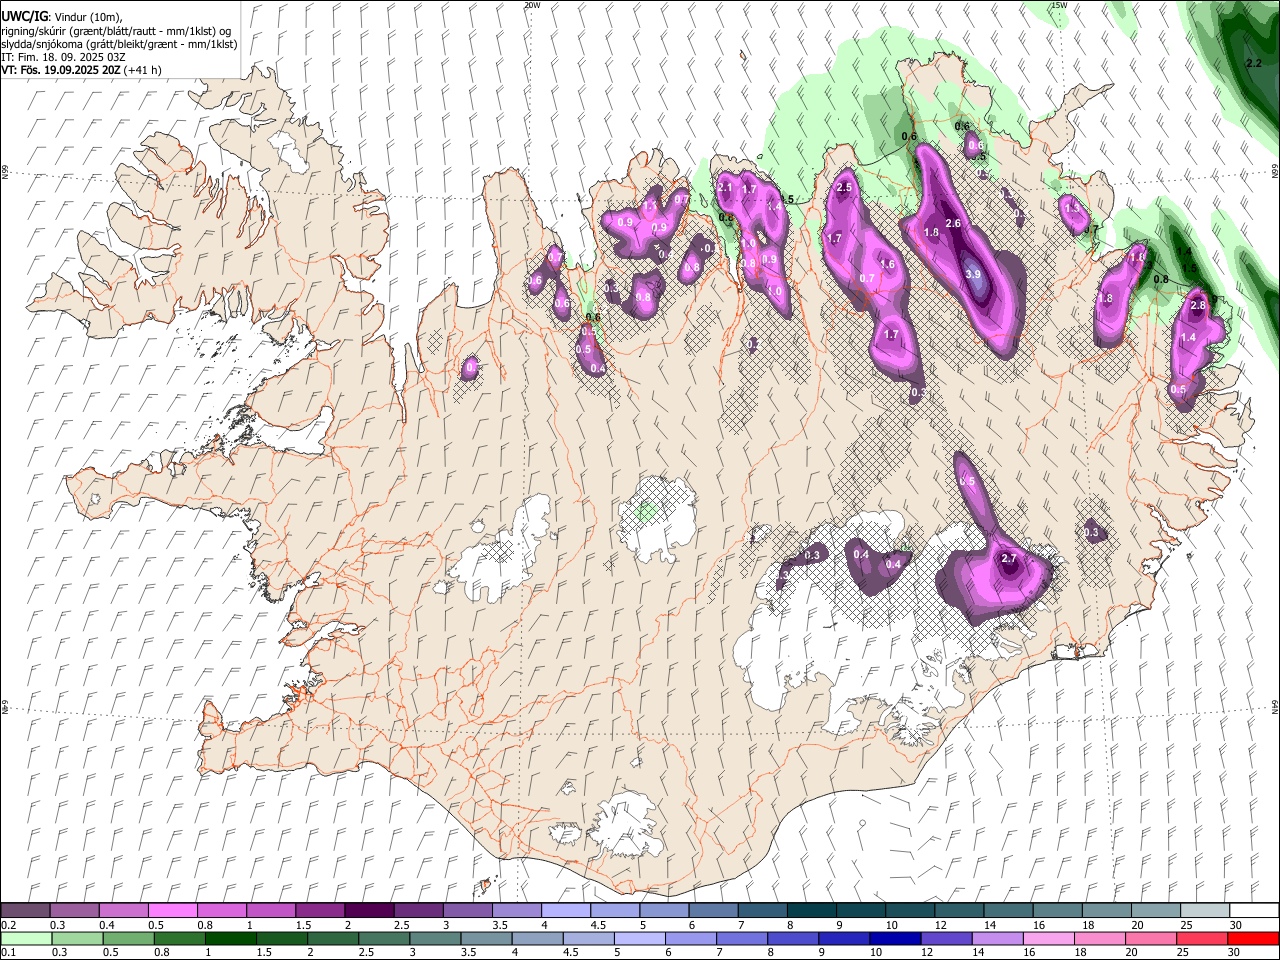Click the dark mauve 0.2 snow-scale swatch
Viewport: 1280px width, 960px height.
point(26,911)
